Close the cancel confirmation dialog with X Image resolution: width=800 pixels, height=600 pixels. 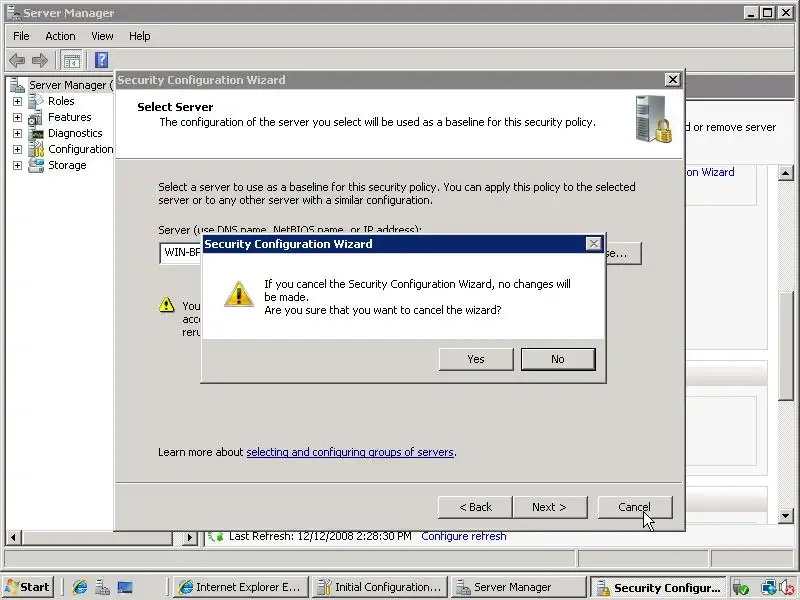pyautogui.click(x=593, y=244)
